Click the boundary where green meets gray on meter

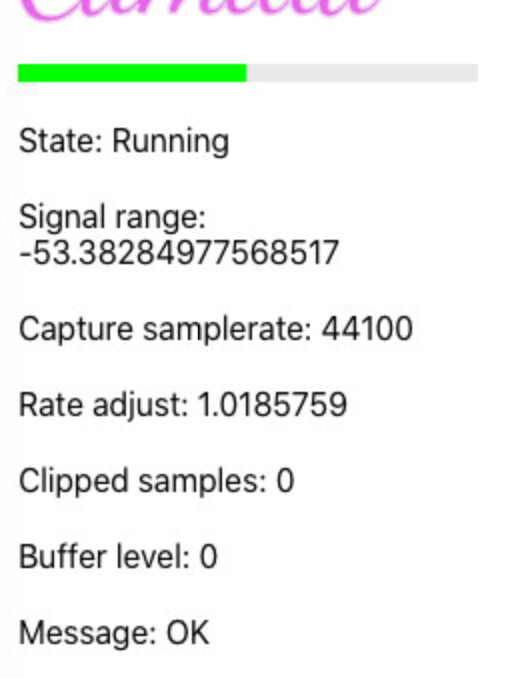[246, 73]
